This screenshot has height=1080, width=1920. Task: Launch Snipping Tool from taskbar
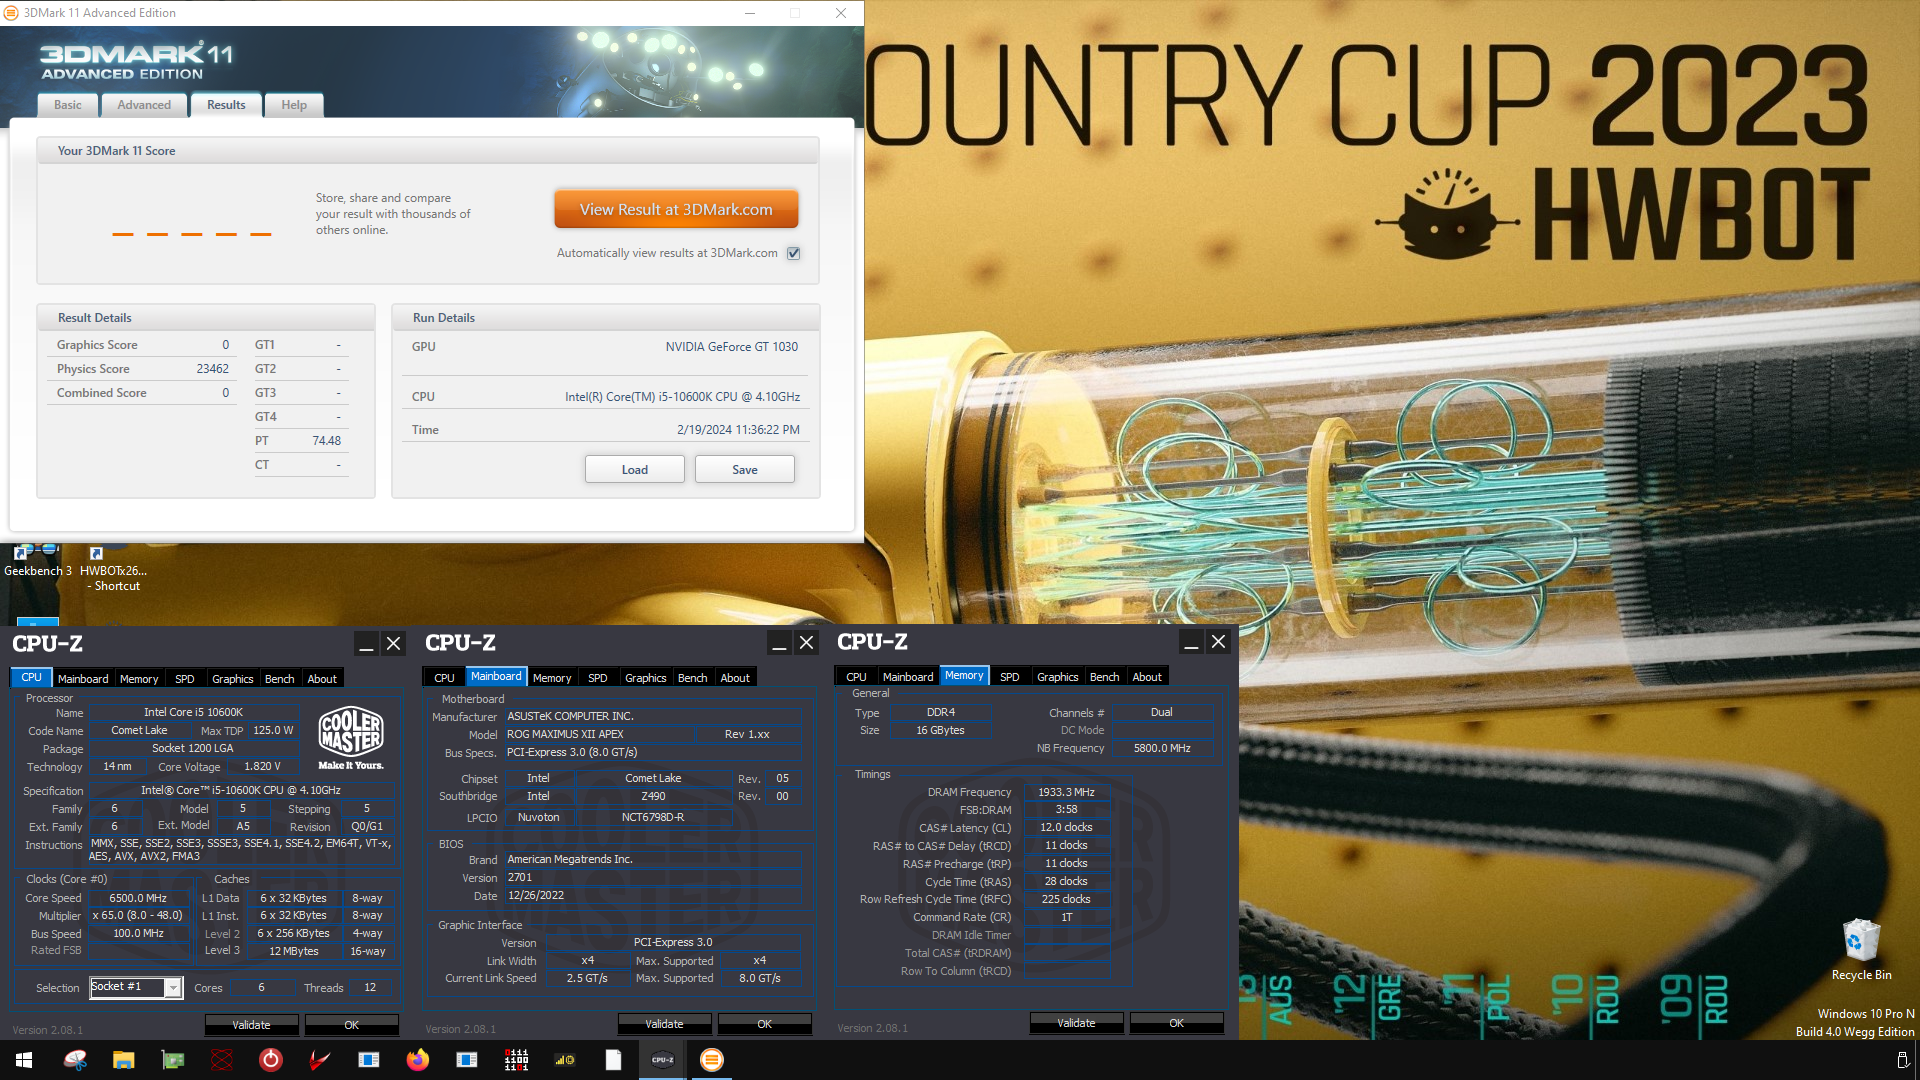tap(75, 1060)
